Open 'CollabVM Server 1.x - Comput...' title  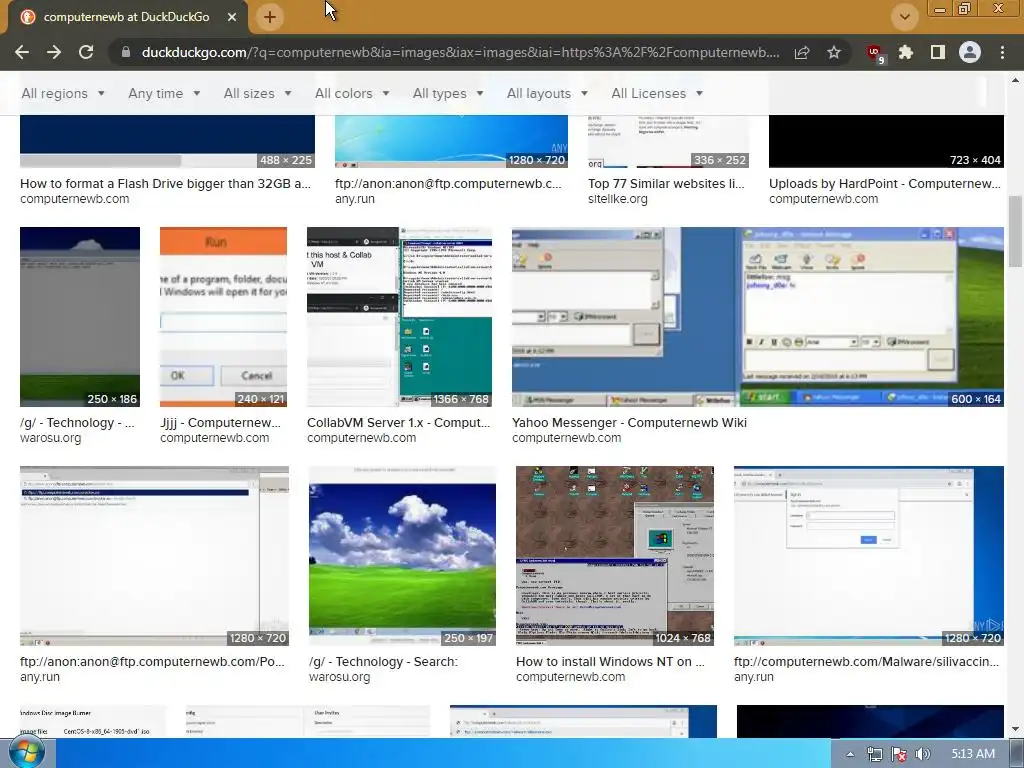(x=398, y=423)
